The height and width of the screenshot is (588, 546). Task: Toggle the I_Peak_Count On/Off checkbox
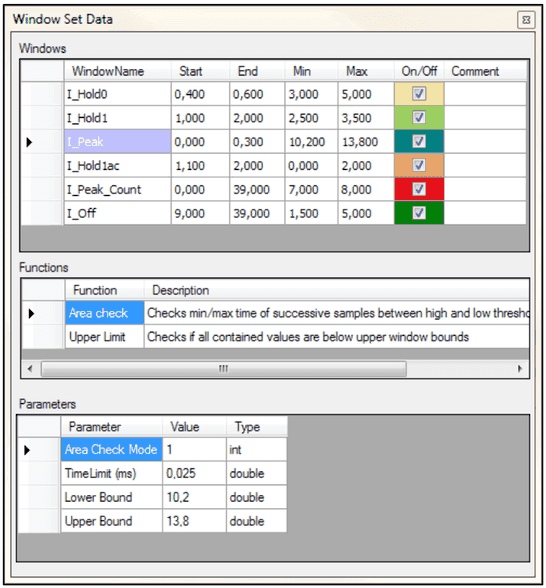(x=418, y=189)
